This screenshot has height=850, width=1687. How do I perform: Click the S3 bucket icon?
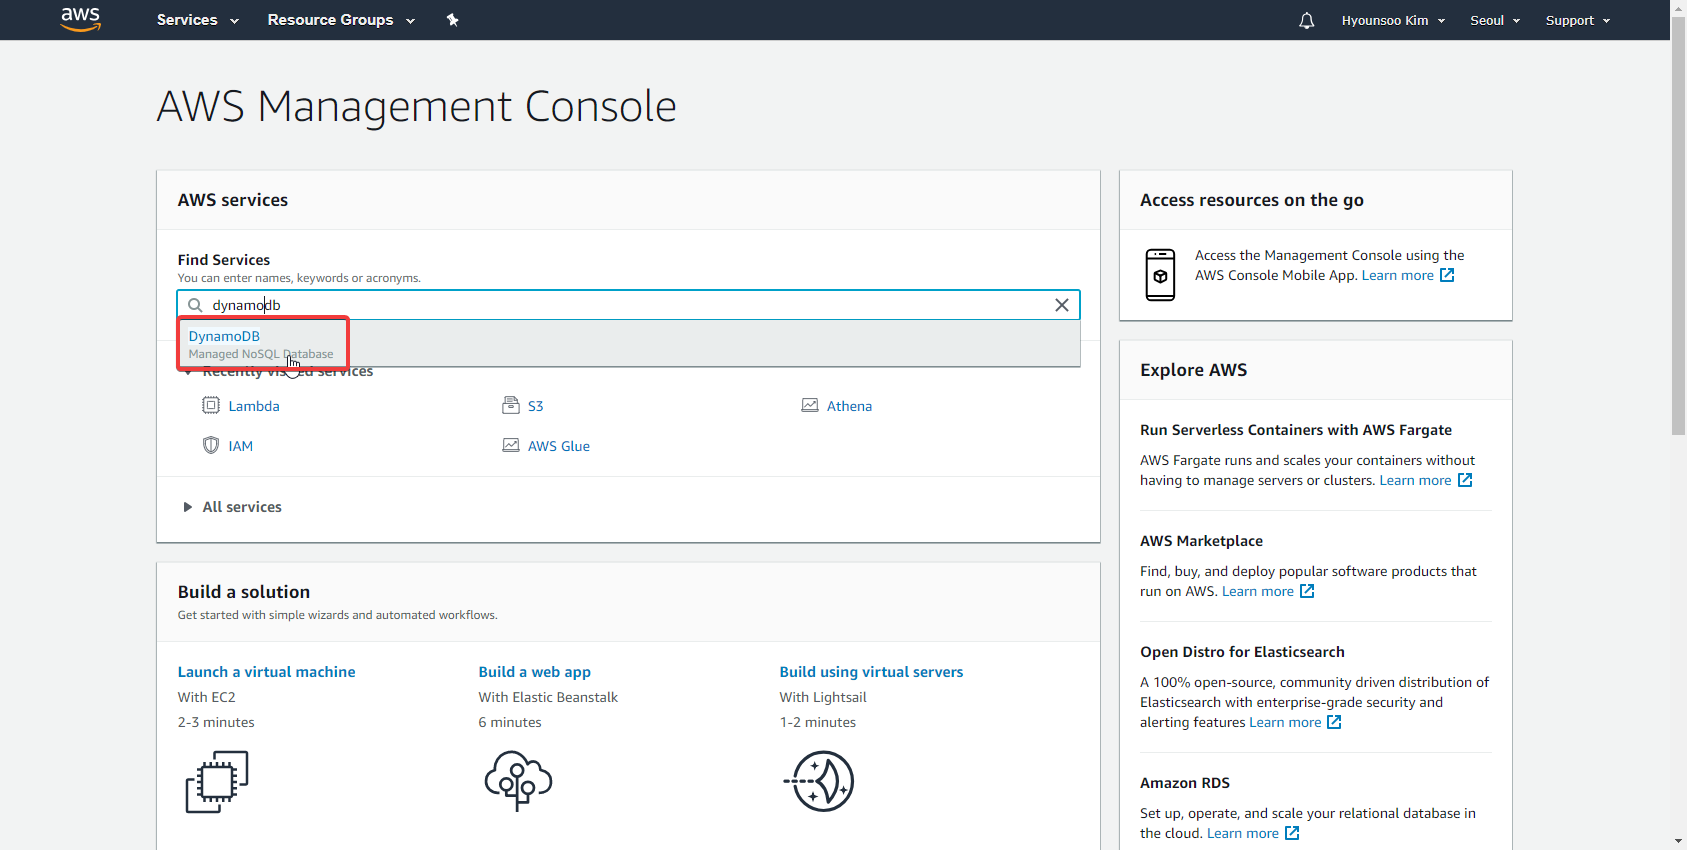point(511,405)
